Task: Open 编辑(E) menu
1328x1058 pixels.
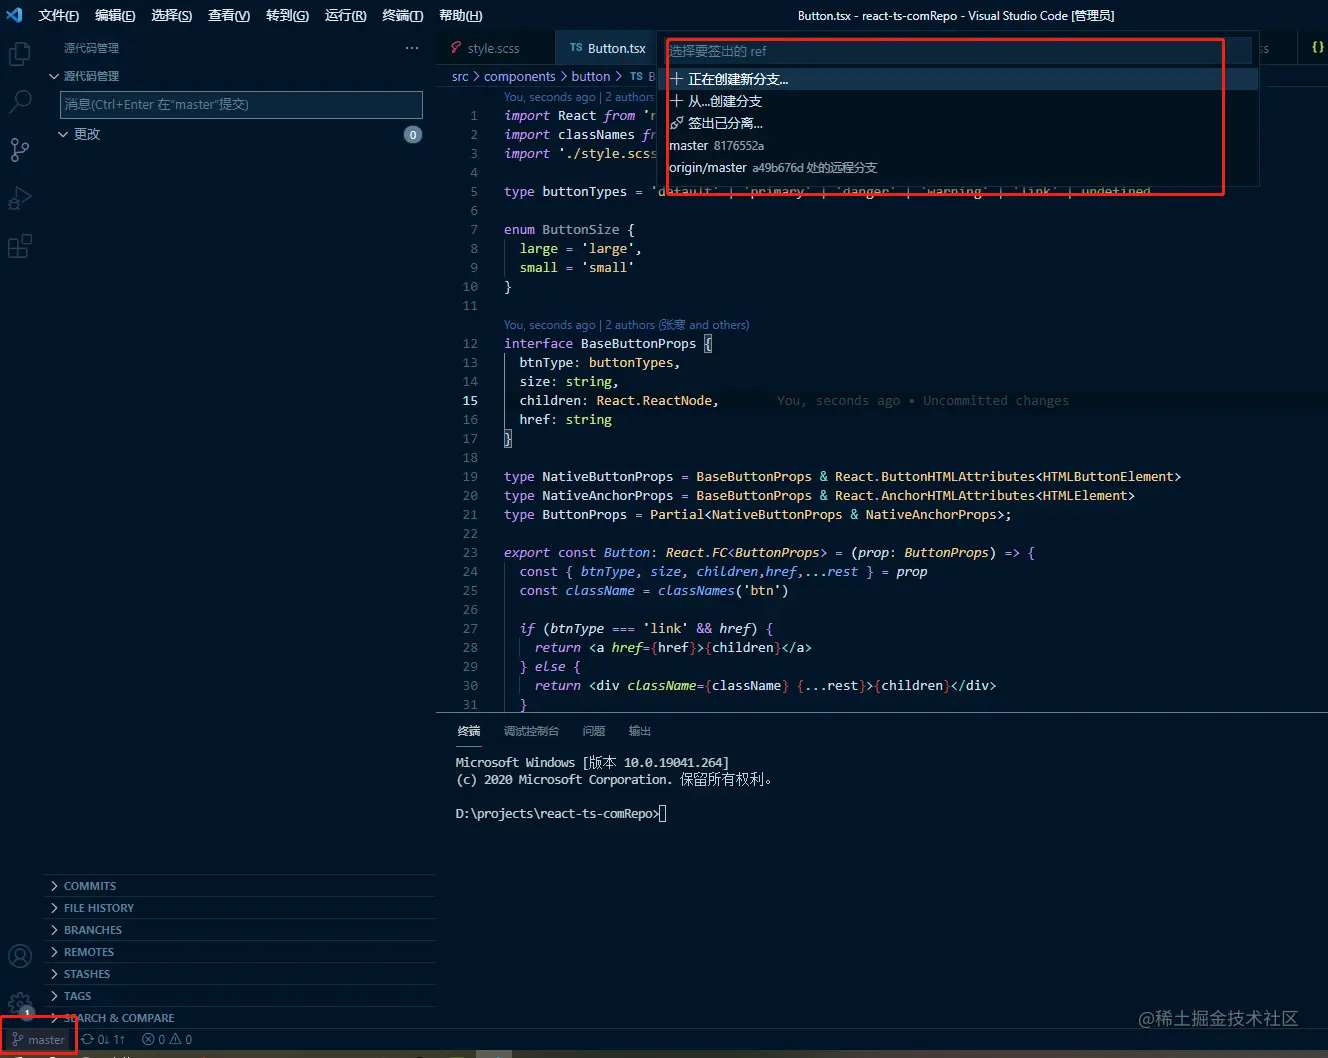Action: coord(115,15)
